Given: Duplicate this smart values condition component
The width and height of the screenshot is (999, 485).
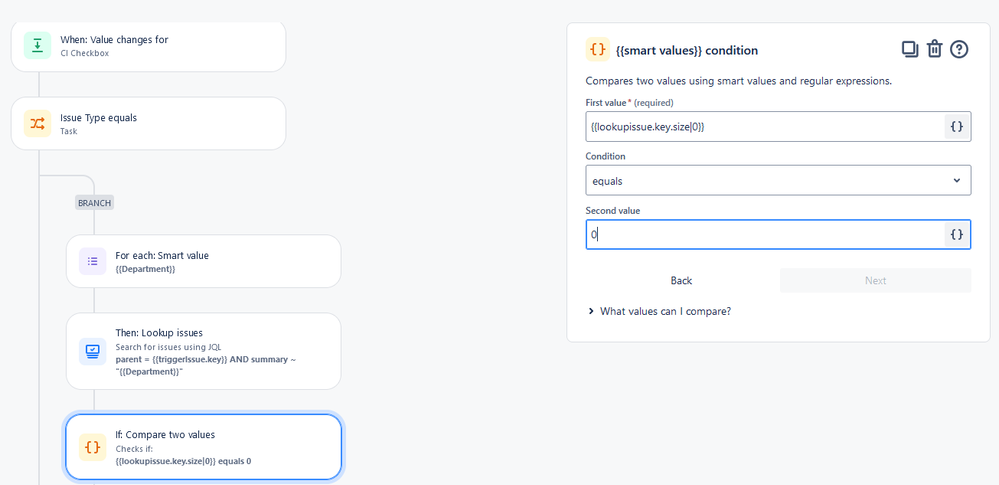Looking at the screenshot, I should coord(909,49).
